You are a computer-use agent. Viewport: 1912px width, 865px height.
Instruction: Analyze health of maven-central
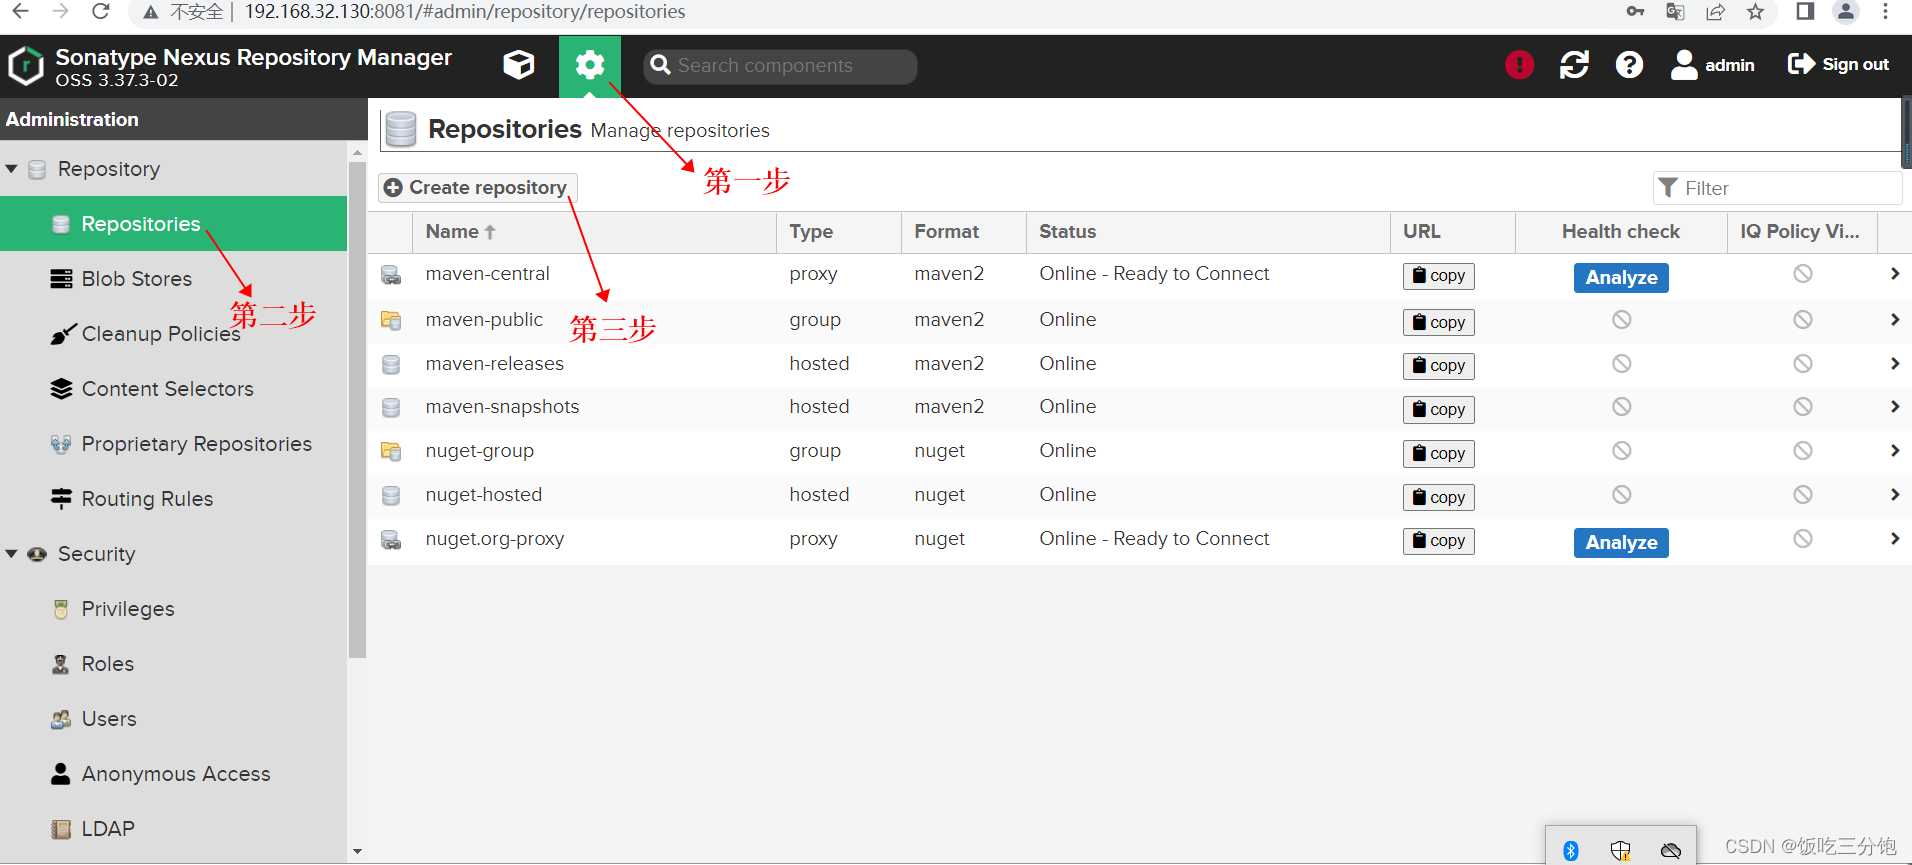tap(1621, 278)
